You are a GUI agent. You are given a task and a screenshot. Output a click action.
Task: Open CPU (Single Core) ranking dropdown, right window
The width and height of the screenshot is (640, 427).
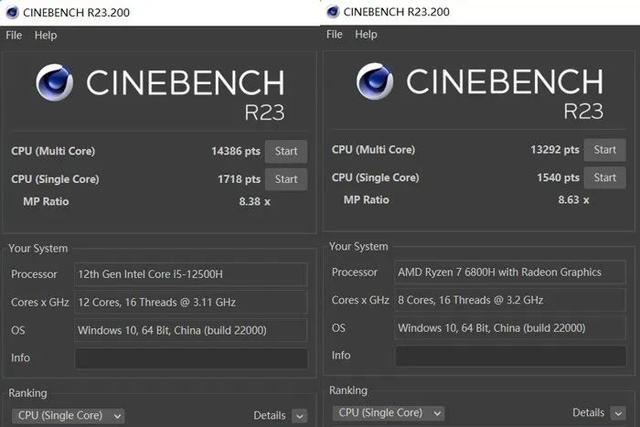tap(388, 413)
